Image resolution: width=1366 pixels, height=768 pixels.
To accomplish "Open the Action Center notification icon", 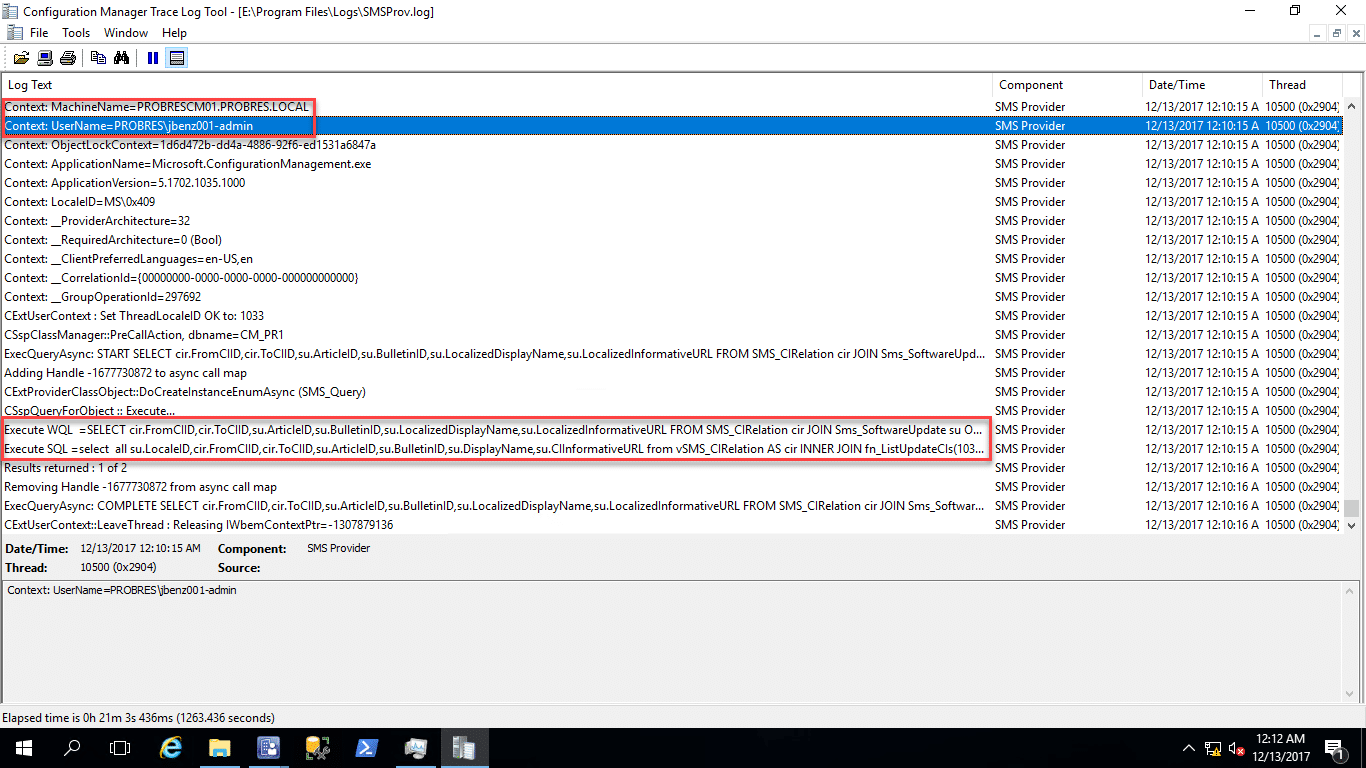I will (x=1334, y=748).
